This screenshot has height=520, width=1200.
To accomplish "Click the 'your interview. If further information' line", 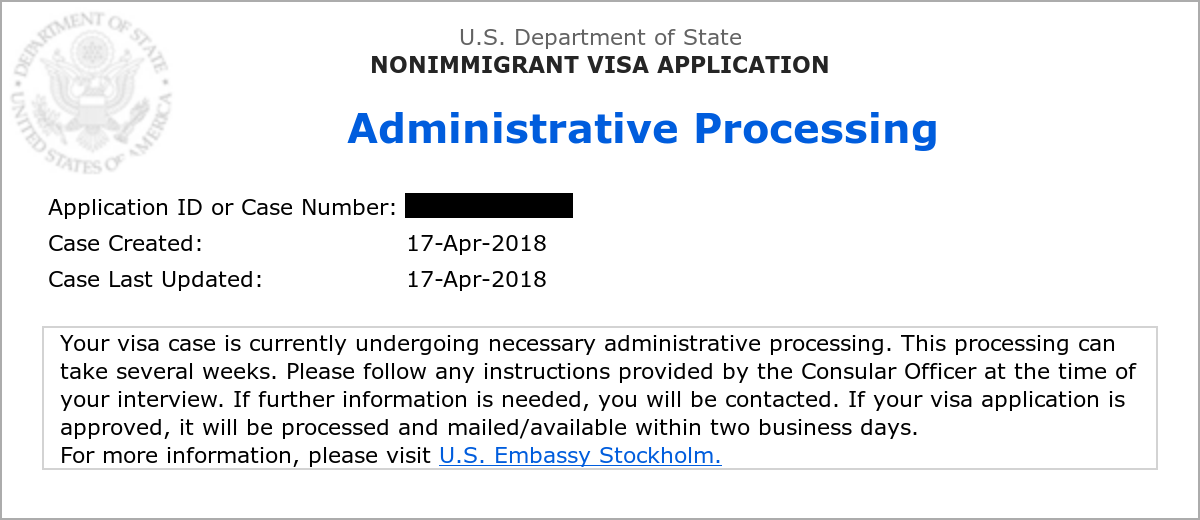I will click(593, 400).
